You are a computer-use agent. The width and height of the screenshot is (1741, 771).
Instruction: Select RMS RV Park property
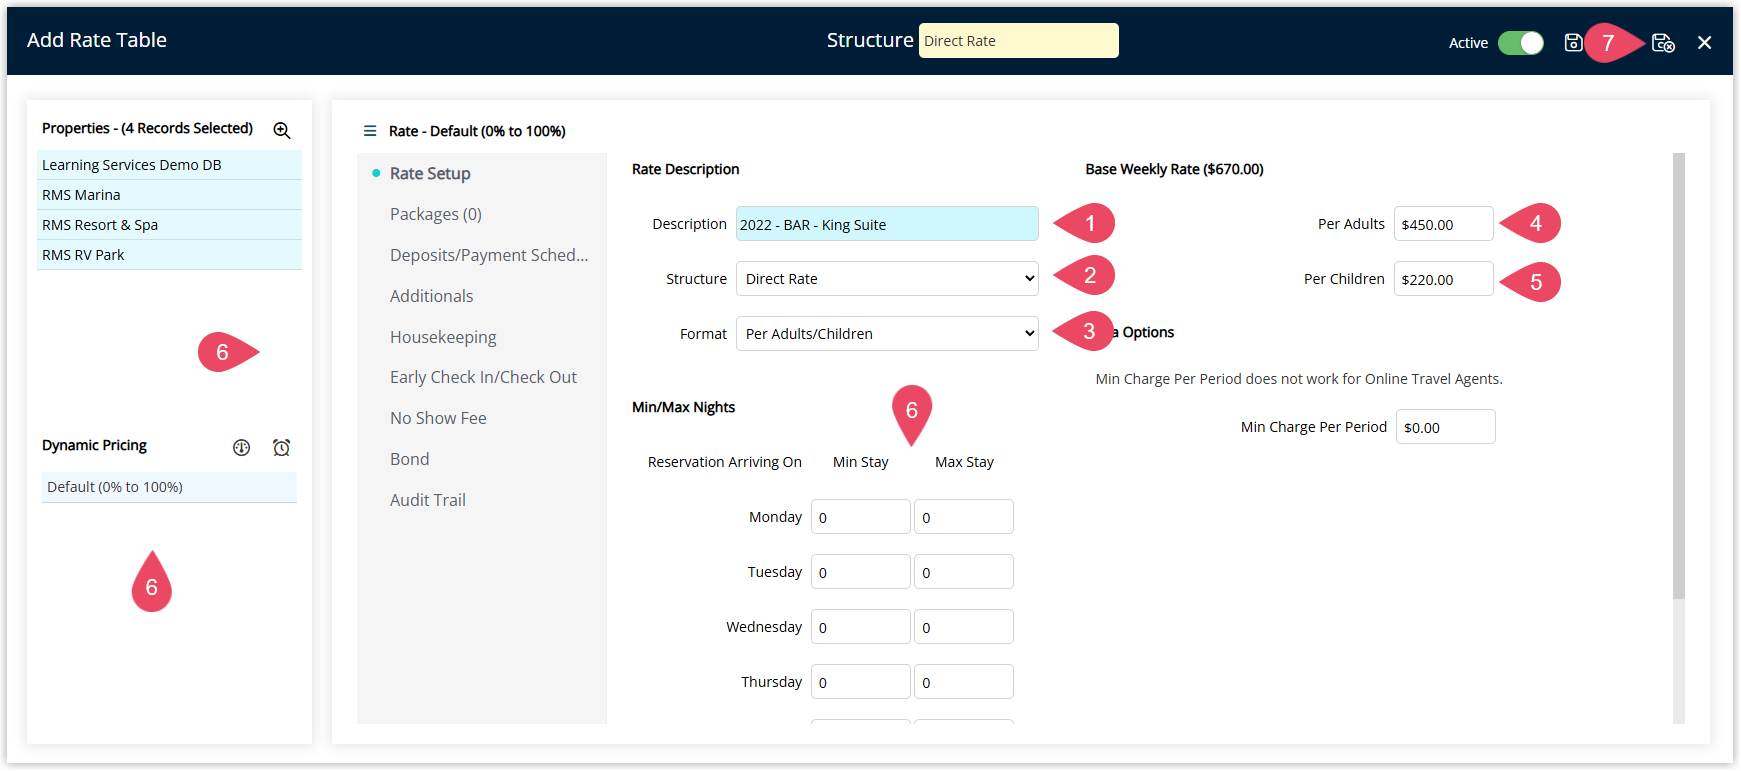tap(169, 255)
